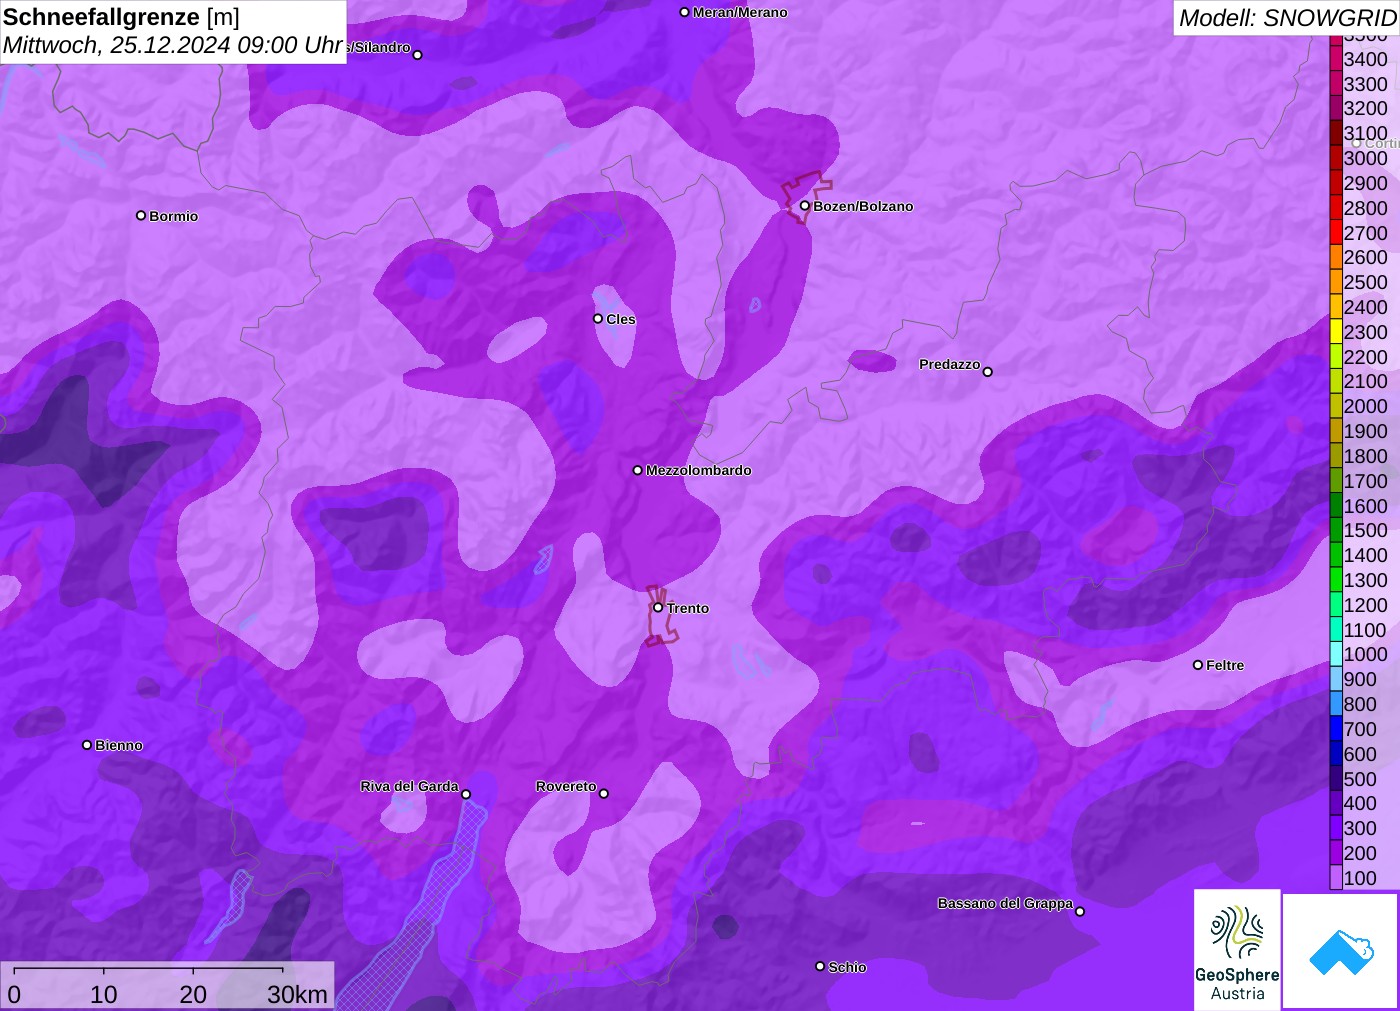Select the 2700 red legend swatch
1400x1011 pixels.
click(1336, 233)
